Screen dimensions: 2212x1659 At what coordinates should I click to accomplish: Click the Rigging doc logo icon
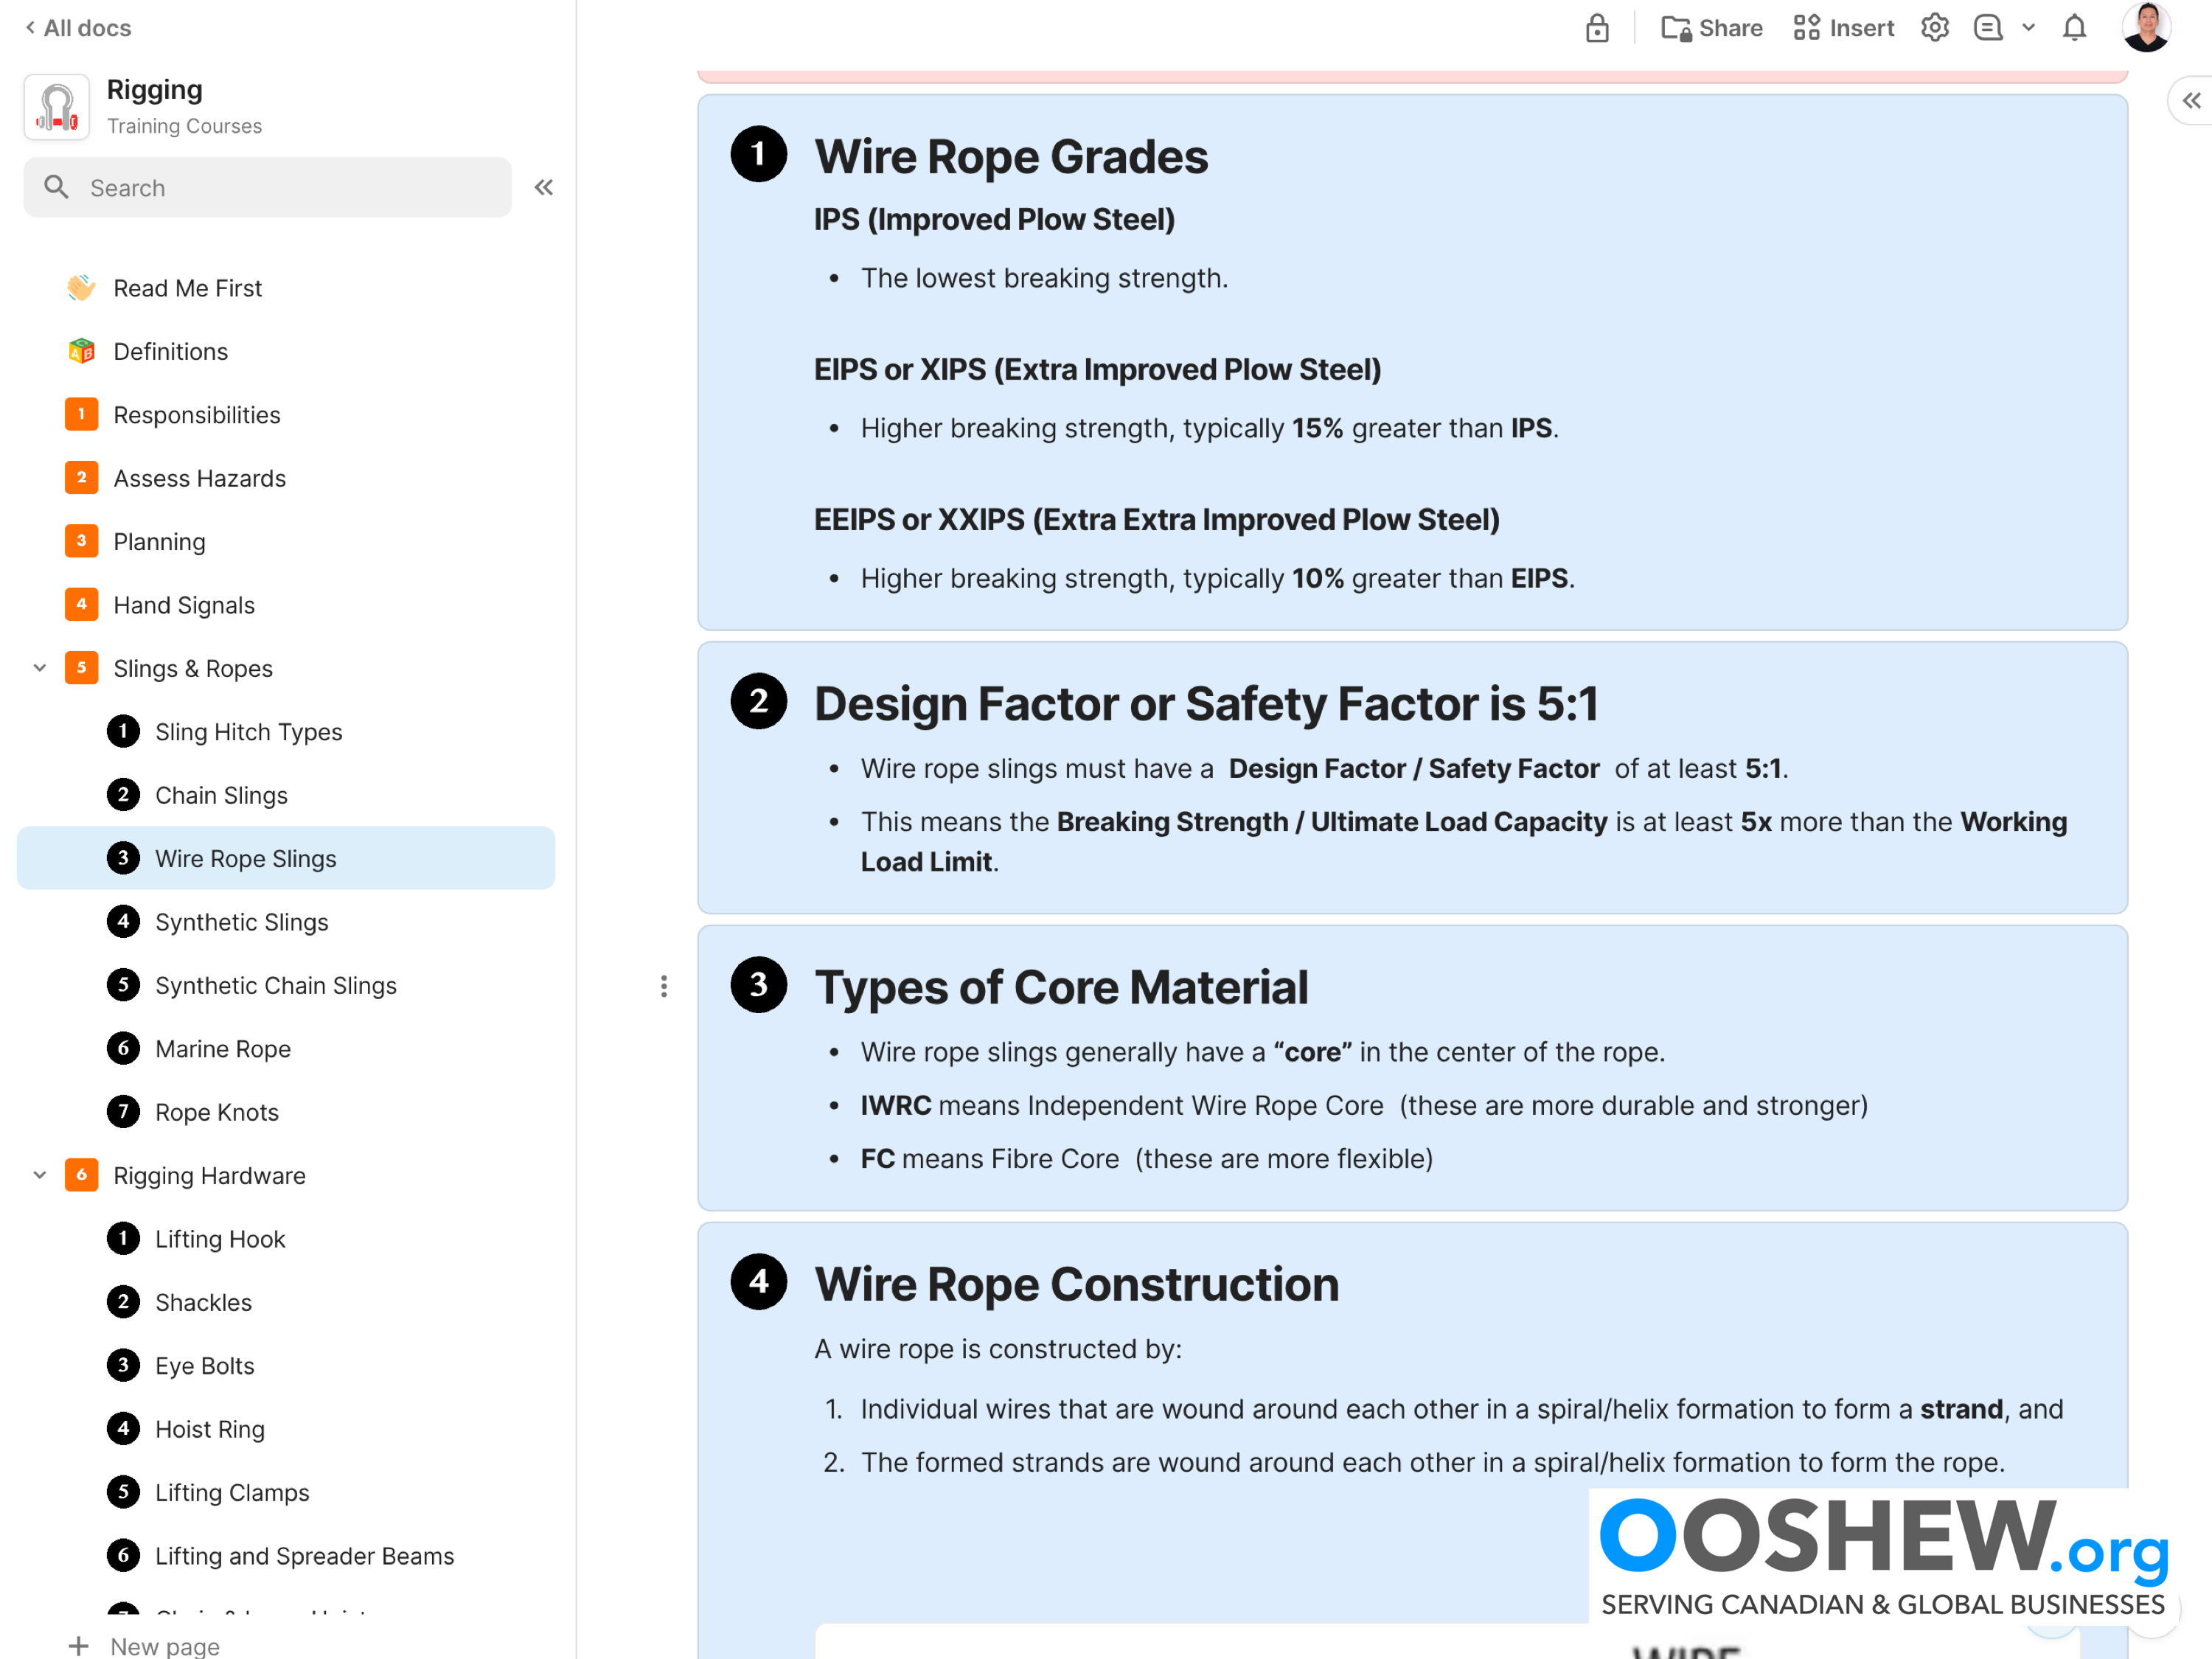[x=57, y=107]
